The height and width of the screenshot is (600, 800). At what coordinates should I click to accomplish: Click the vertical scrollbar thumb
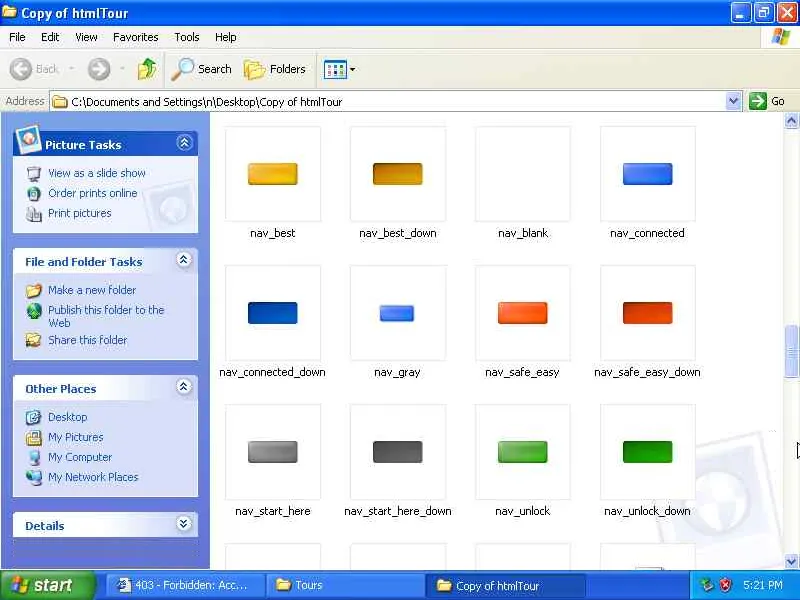pyautogui.click(x=791, y=351)
